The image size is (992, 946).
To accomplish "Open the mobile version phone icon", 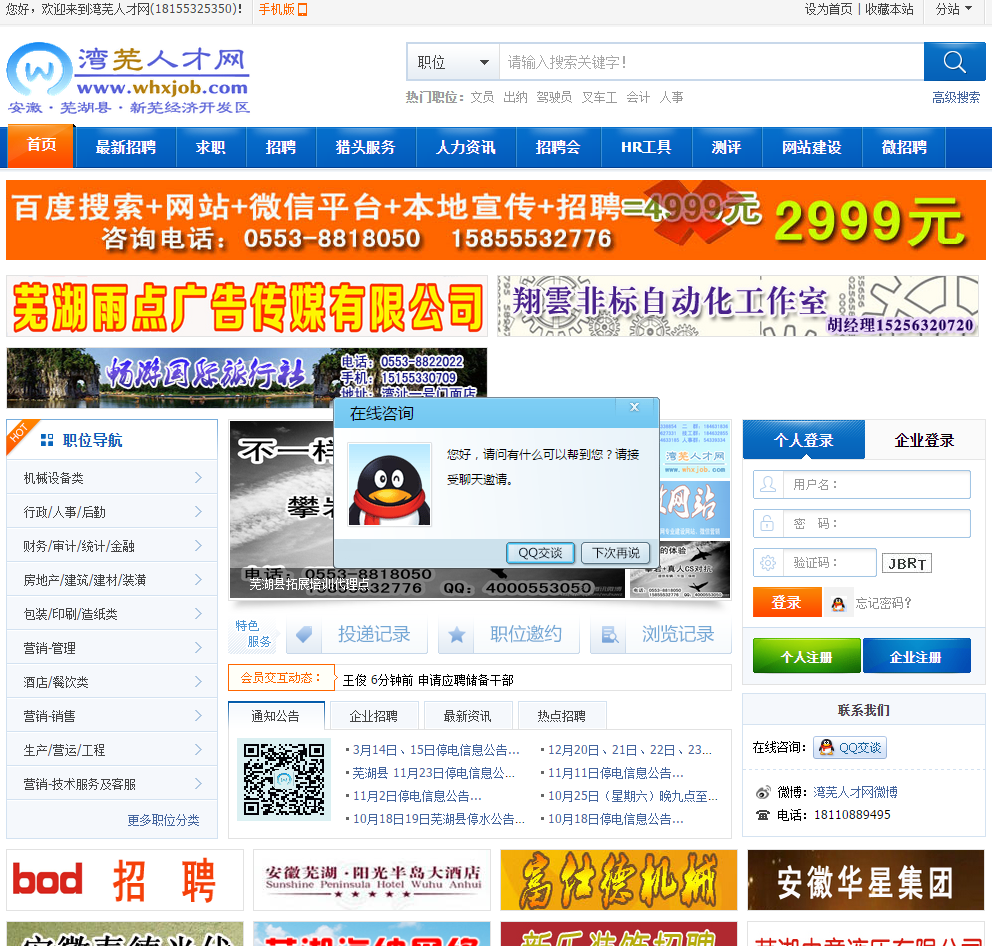I will pos(302,9).
